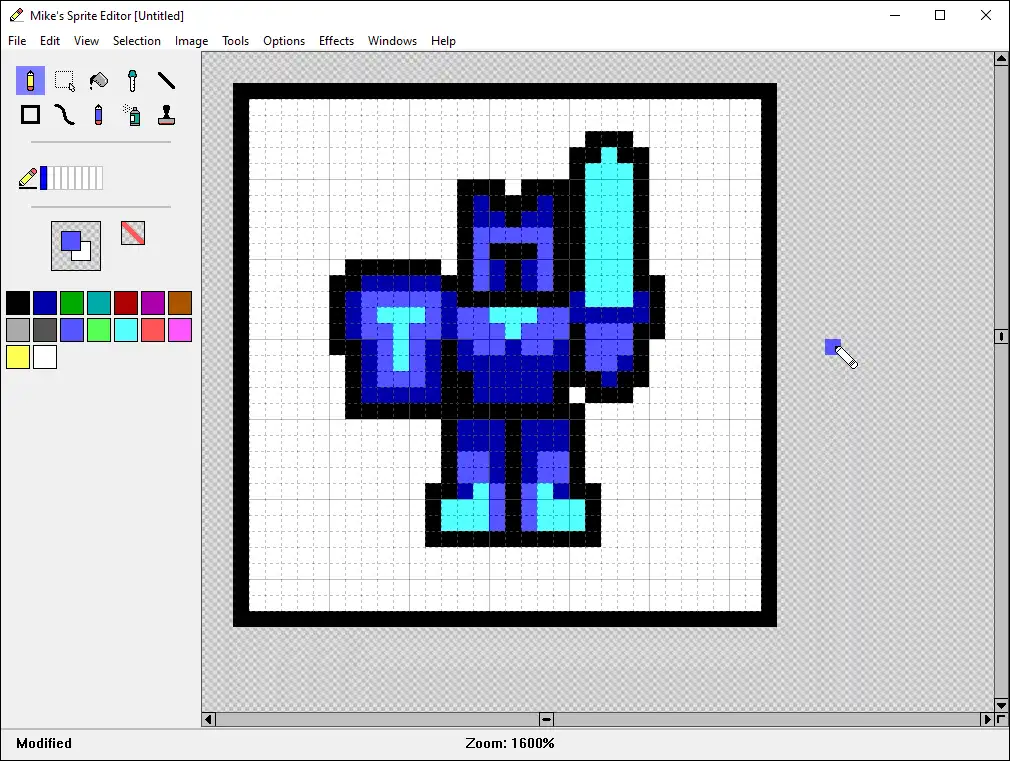The height and width of the screenshot is (761, 1010).
Task: Open the Effects menu
Action: [336, 41]
